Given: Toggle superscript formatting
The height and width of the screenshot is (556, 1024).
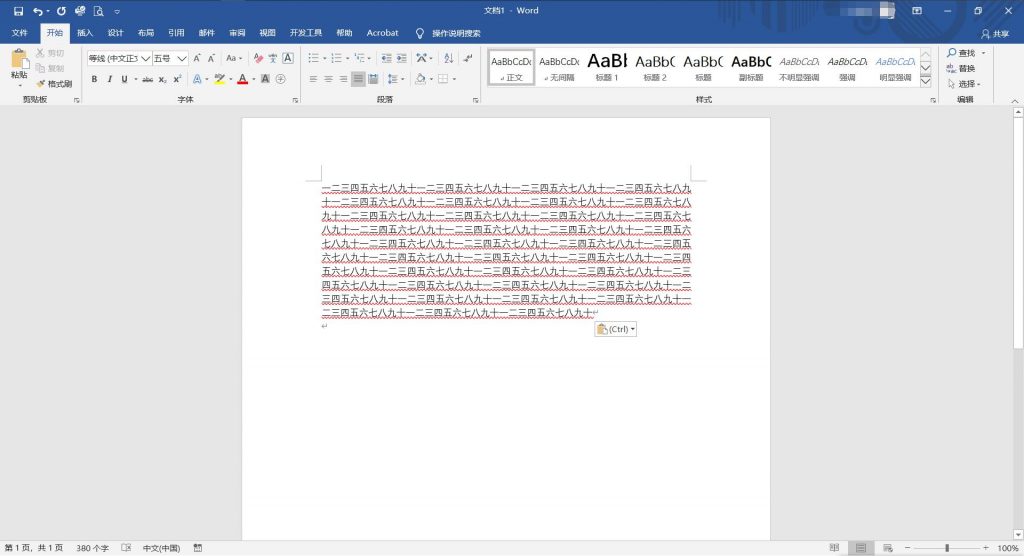Looking at the screenshot, I should pos(177,79).
